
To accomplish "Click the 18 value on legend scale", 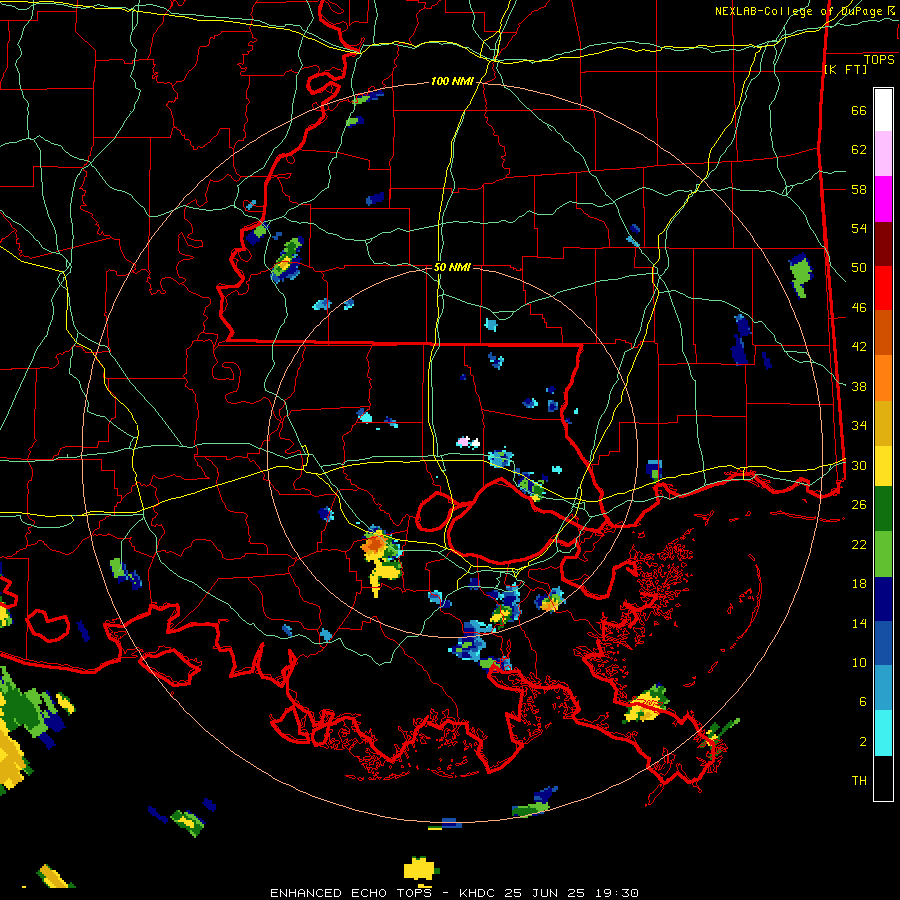I will (859, 584).
